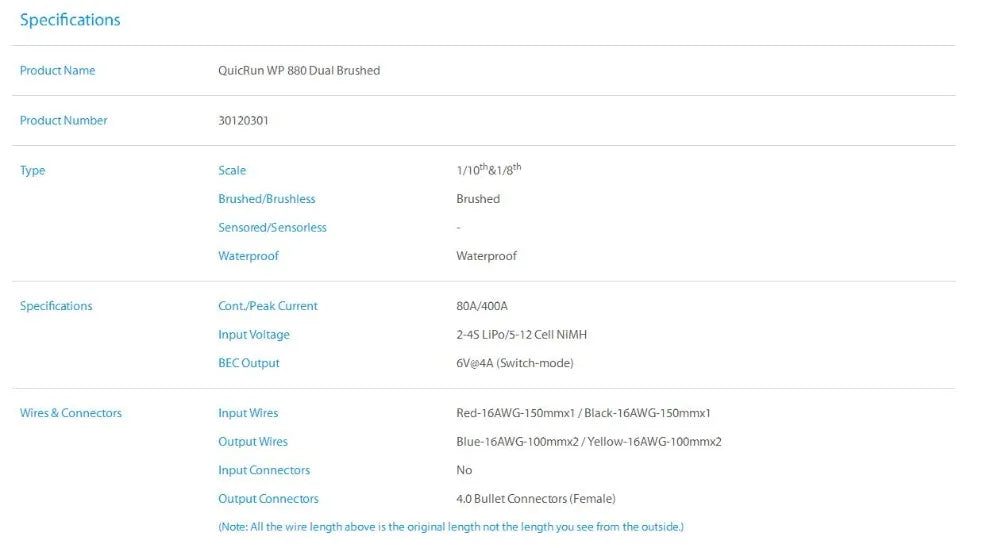
Task: Click the product number 30120301
Action: point(243,121)
